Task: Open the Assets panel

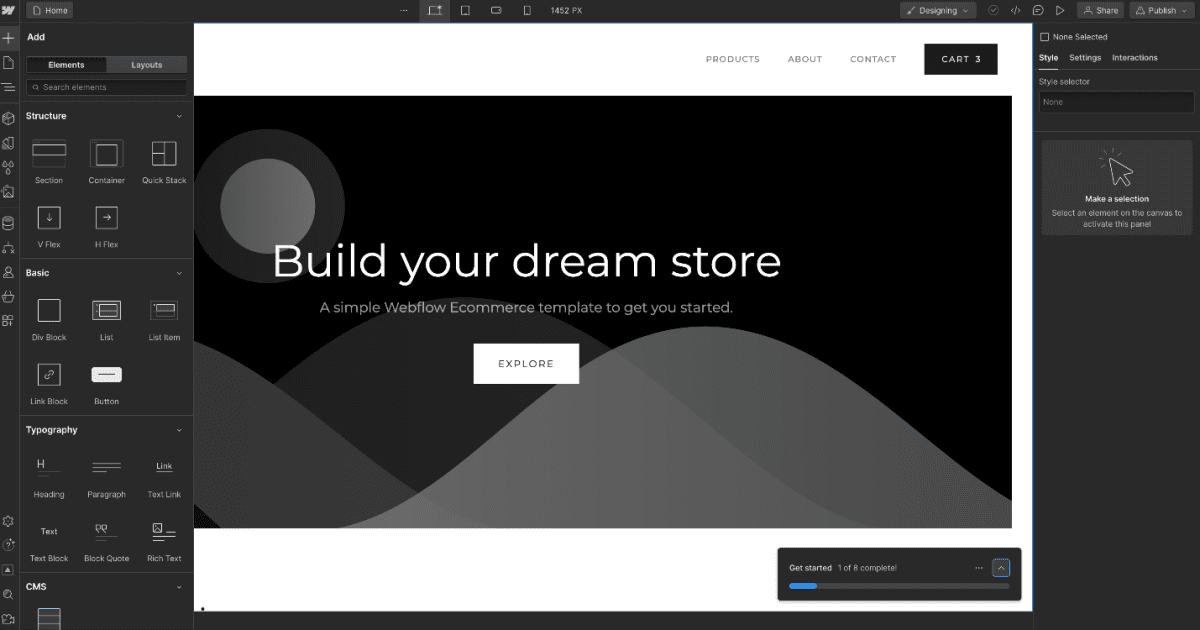Action: pos(10,192)
